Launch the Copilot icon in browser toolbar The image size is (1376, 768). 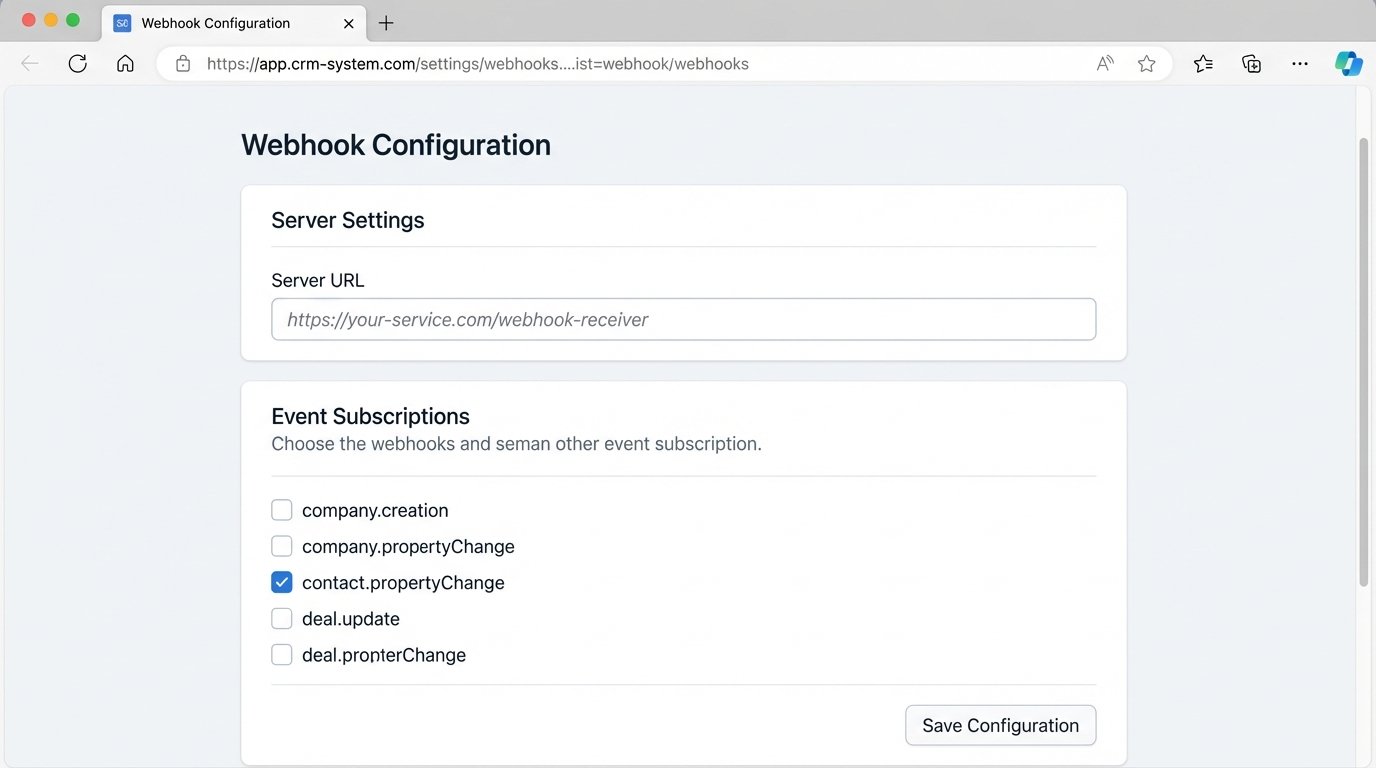point(1348,64)
